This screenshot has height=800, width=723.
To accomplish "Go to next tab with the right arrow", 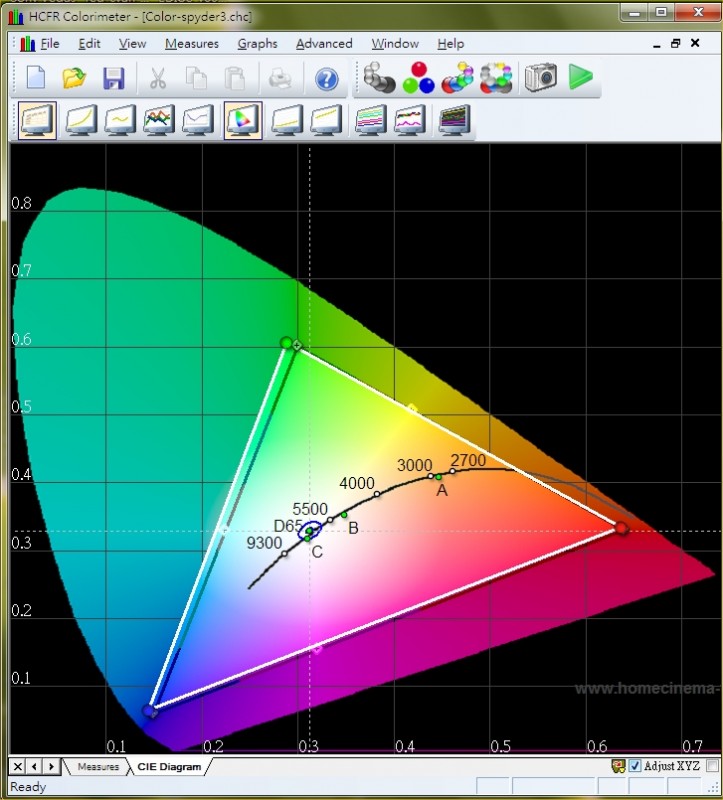I will tap(51, 766).
